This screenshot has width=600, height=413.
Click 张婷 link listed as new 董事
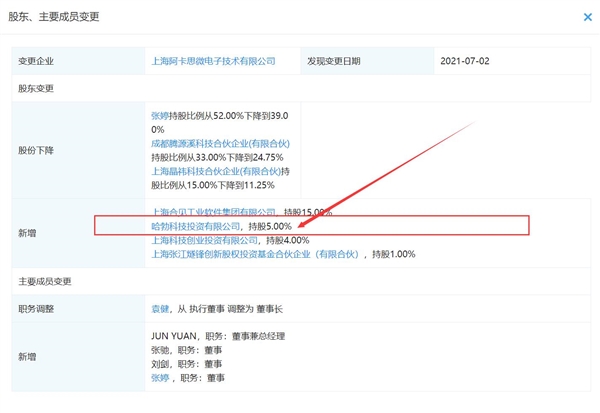tap(160, 379)
